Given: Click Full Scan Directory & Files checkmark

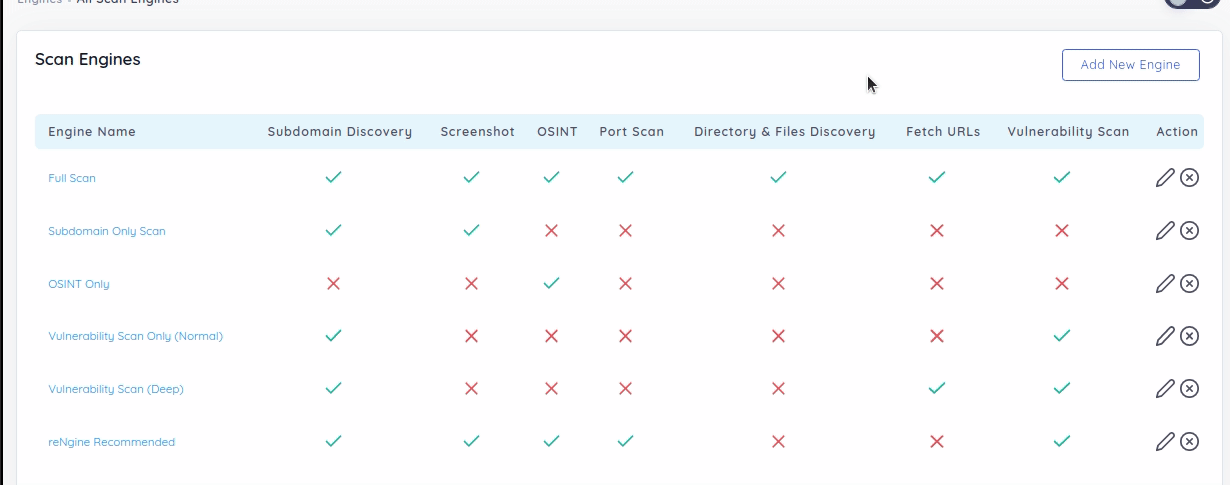Looking at the screenshot, I should 778,178.
